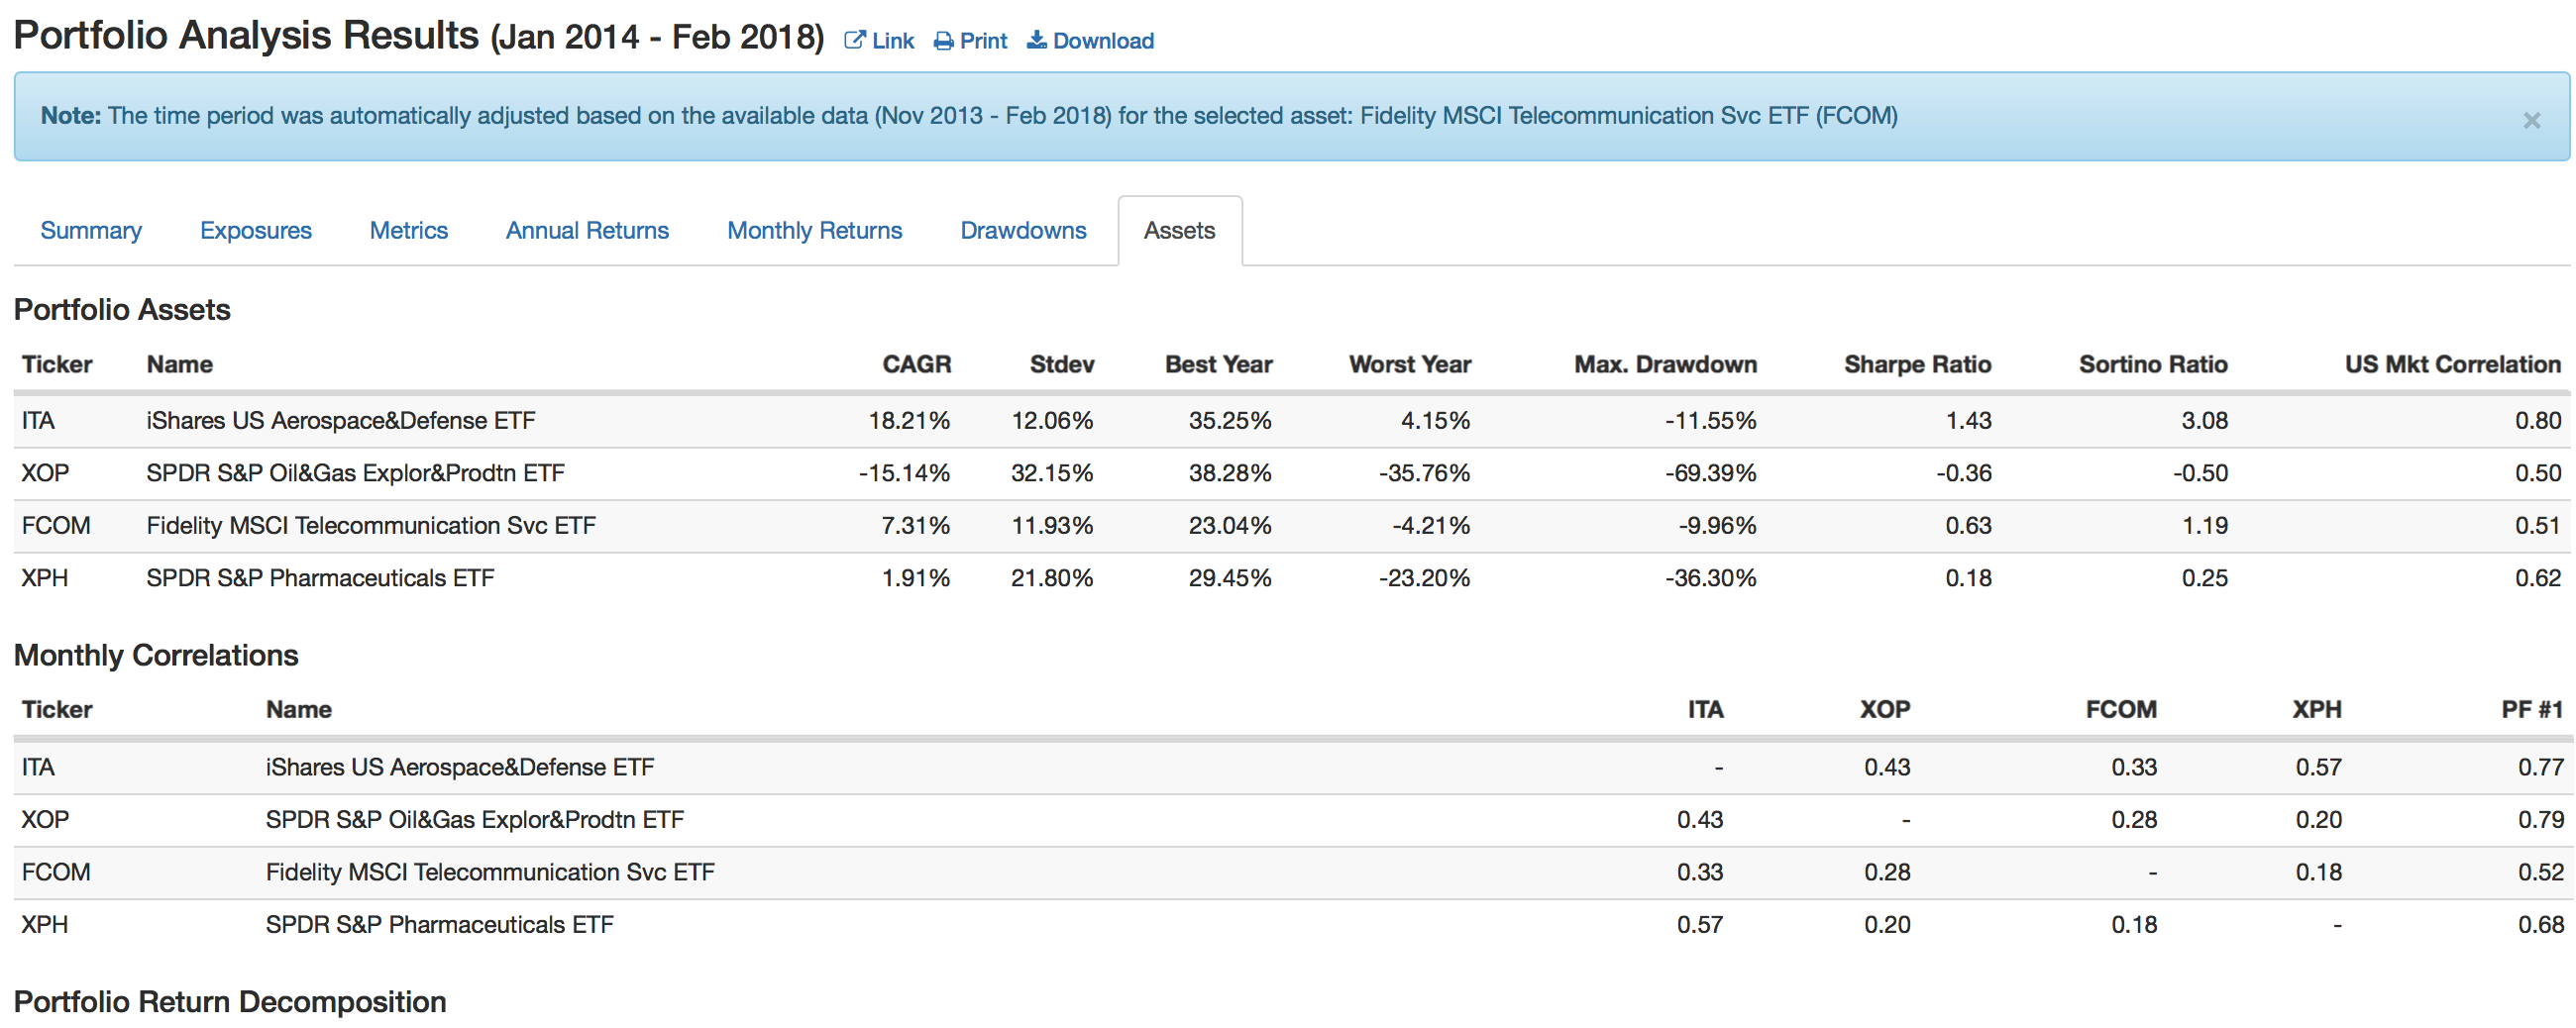Screen dimensions: 2576x1028
Task: Click Fidelity MSCI Telecommunication Svc ETF in Monthly Correlations
Action: pyautogui.click(x=490, y=872)
